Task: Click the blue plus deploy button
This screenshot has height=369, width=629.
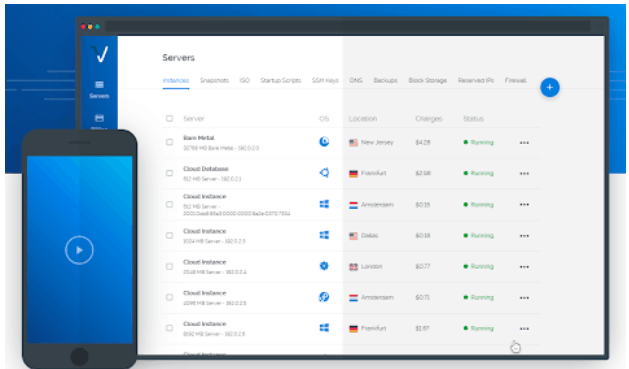Action: [550, 87]
